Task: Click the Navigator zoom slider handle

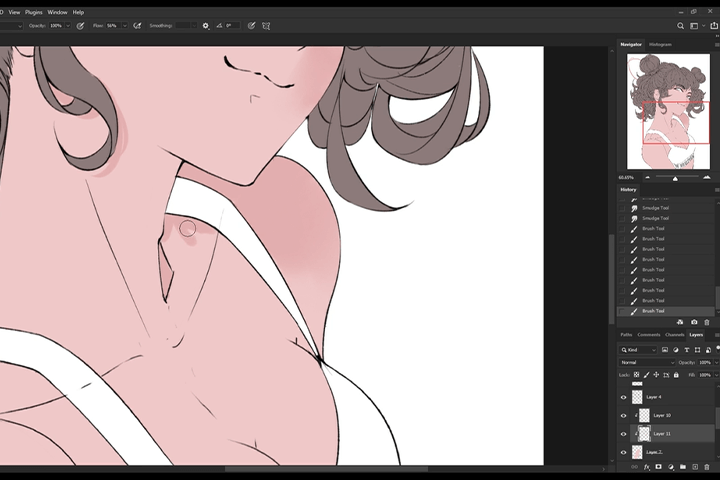Action: coord(675,178)
